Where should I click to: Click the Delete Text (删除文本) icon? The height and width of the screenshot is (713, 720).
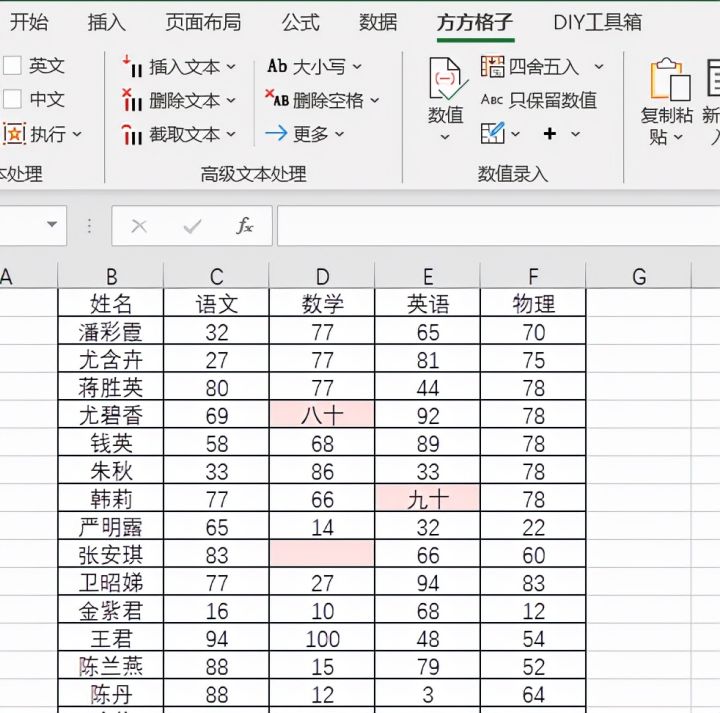point(132,100)
